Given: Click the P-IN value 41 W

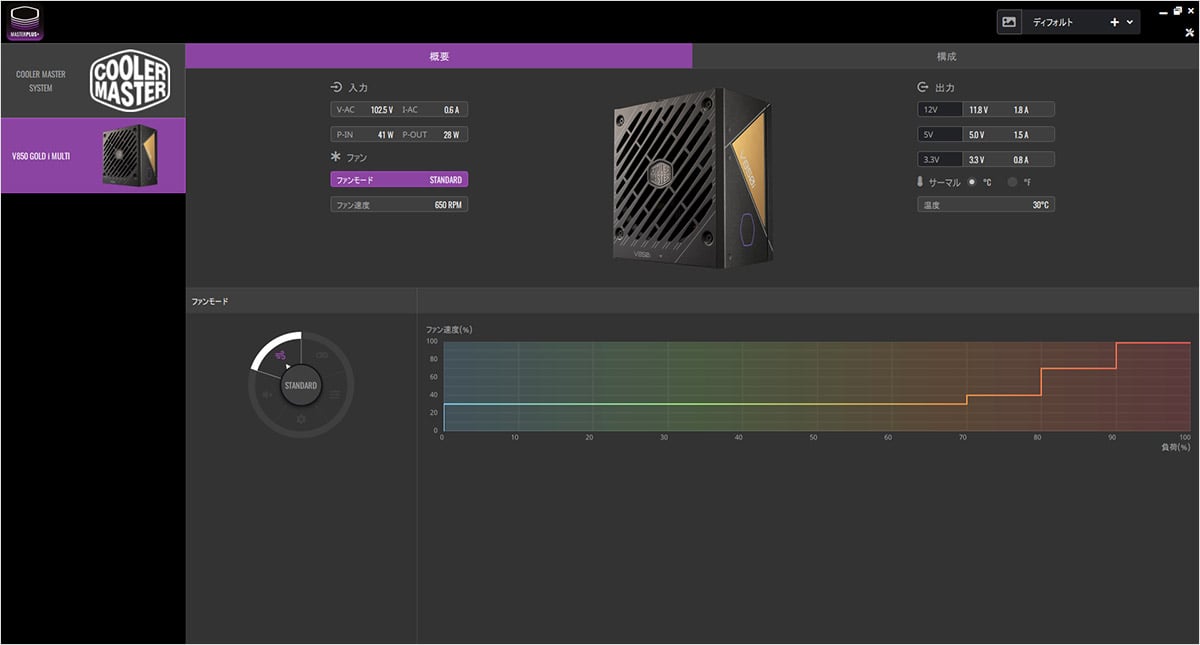Looking at the screenshot, I should coord(385,135).
